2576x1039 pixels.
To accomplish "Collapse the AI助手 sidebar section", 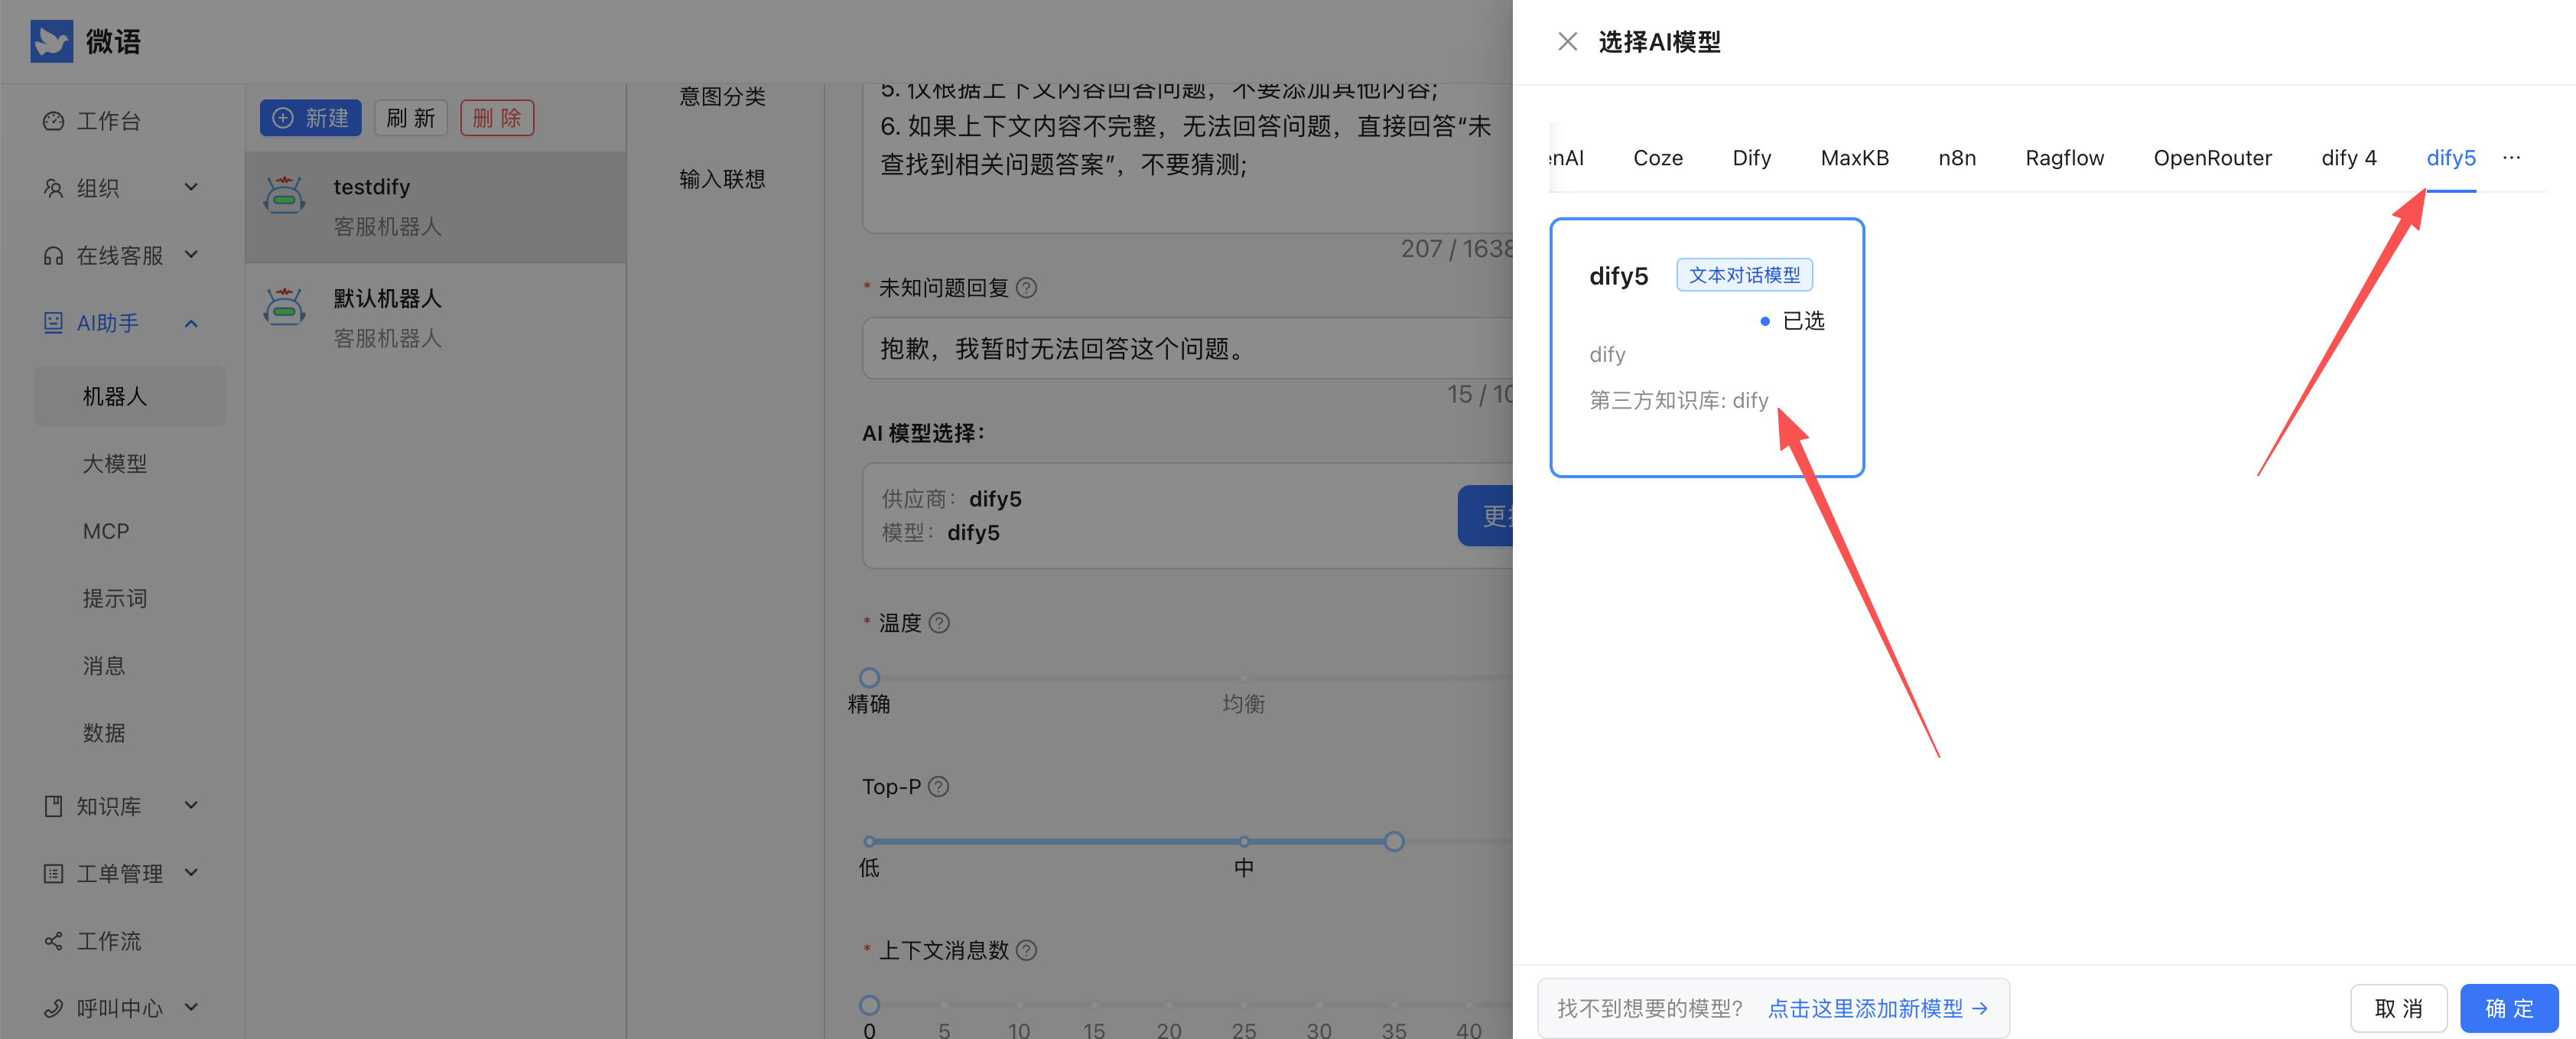I will [120, 323].
